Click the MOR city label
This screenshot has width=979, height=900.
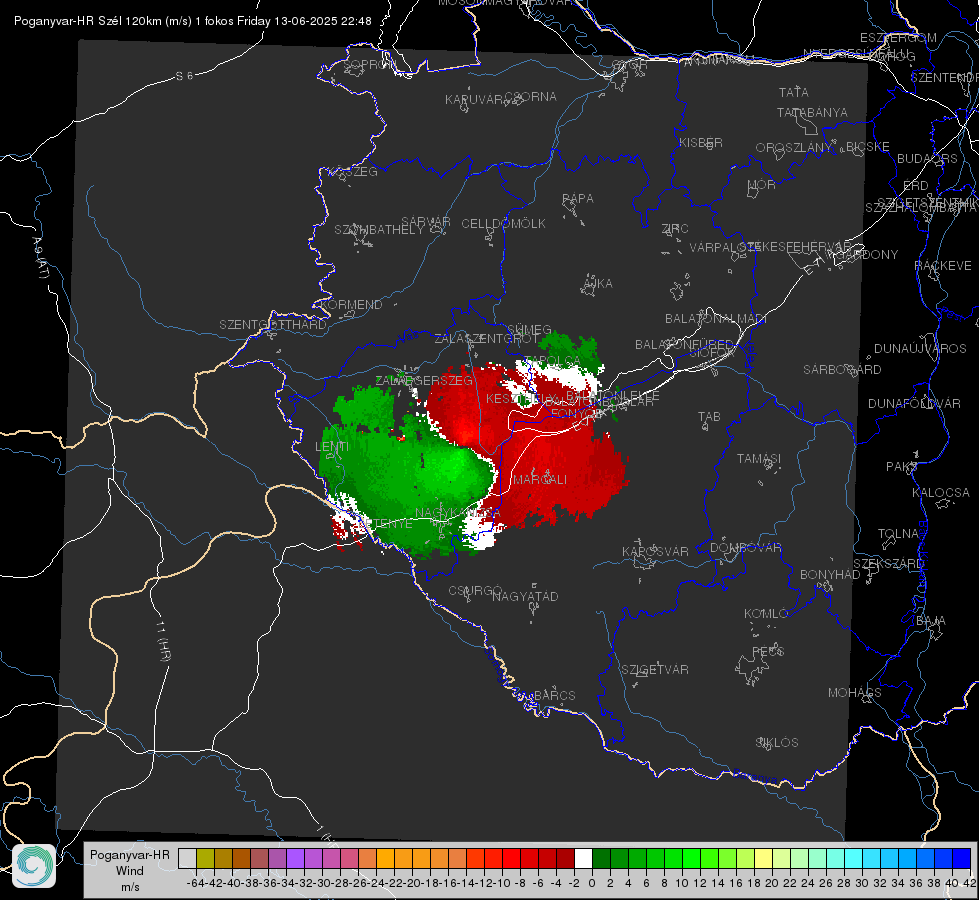pyautogui.click(x=762, y=185)
